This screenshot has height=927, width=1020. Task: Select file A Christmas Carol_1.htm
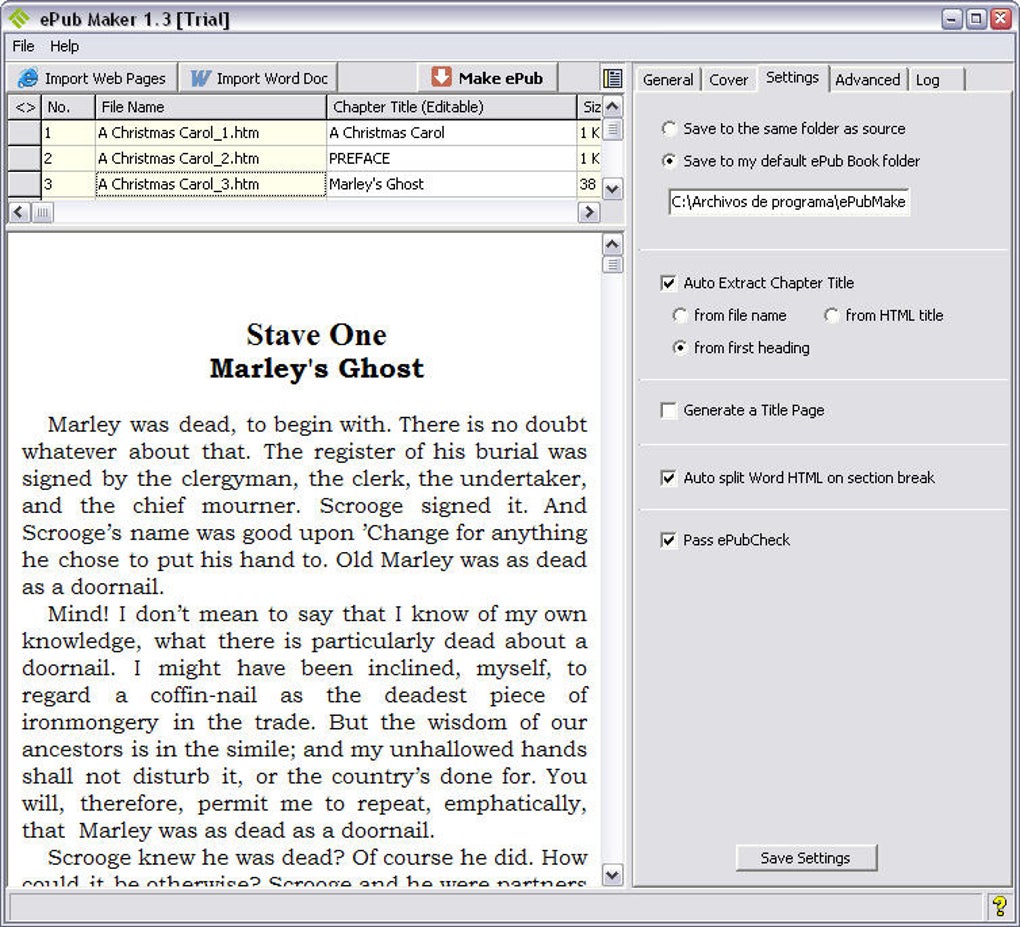coord(211,133)
